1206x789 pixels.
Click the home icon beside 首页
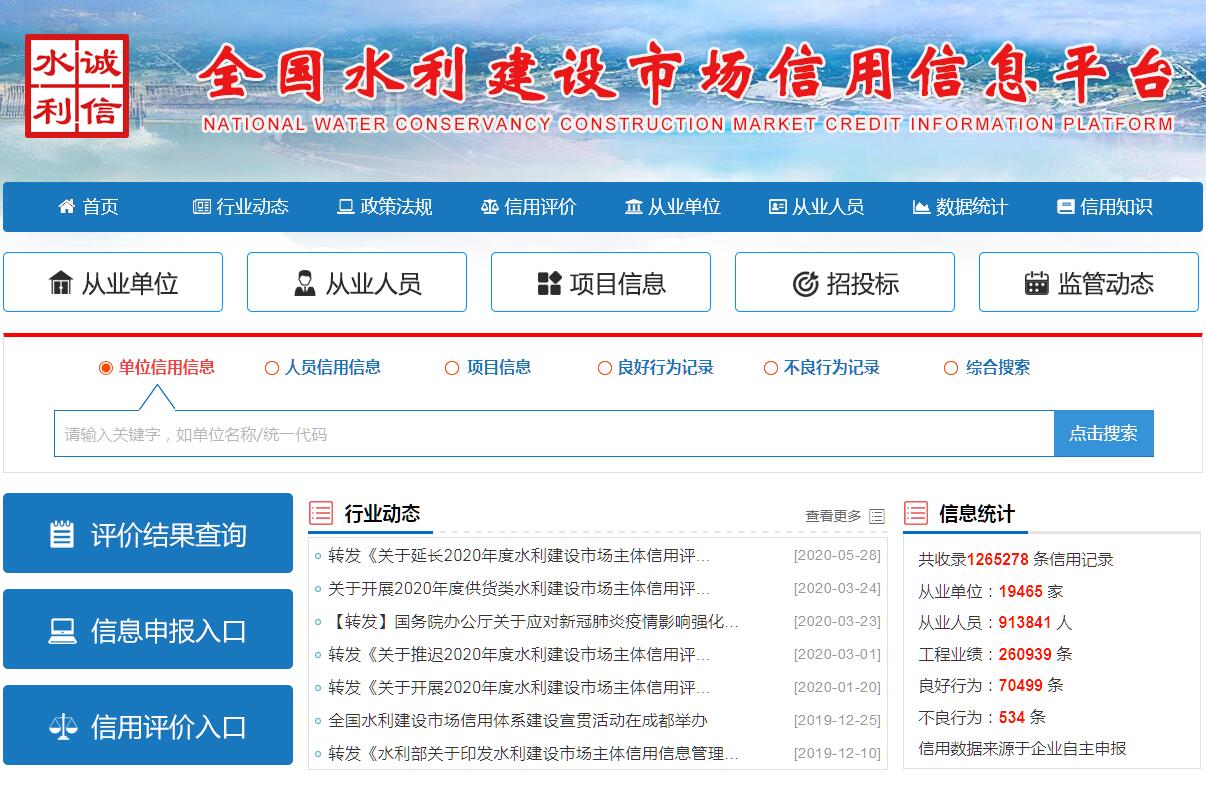point(67,207)
